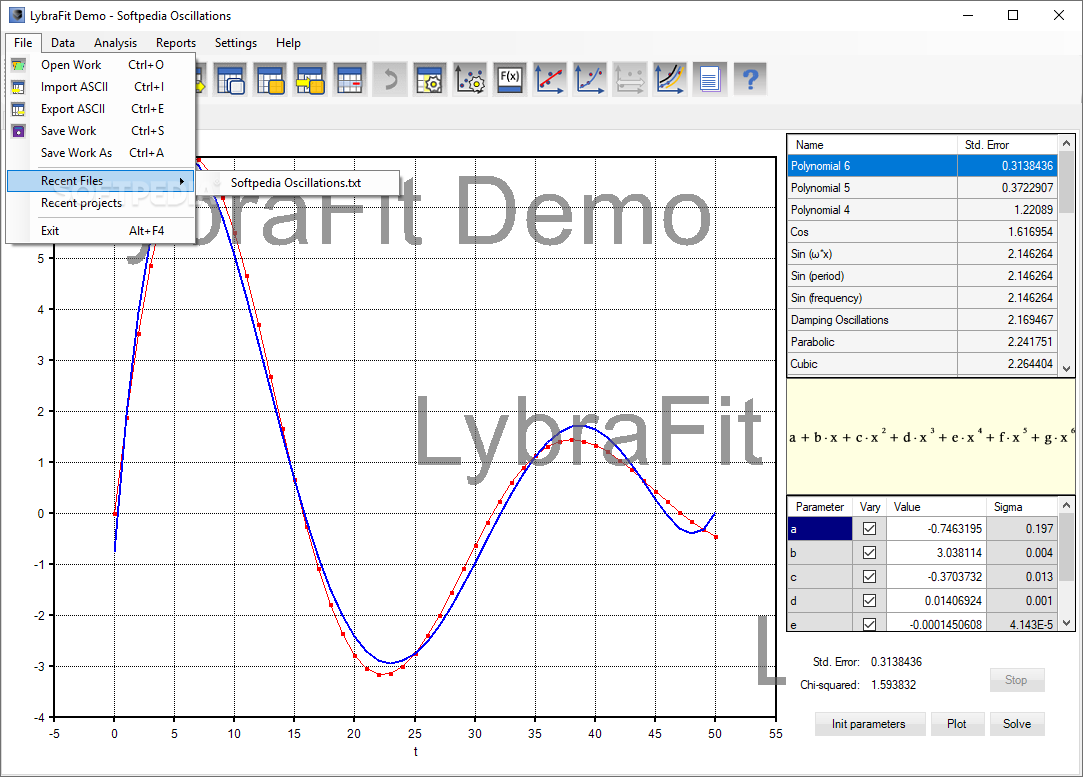Click the undo arrow toolbar icon

(x=391, y=79)
